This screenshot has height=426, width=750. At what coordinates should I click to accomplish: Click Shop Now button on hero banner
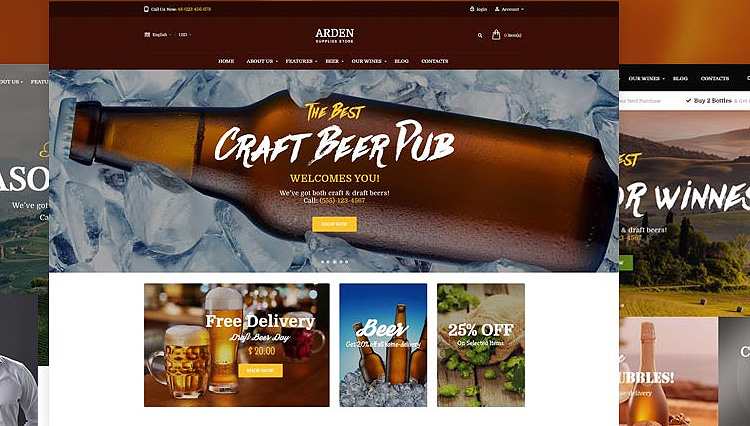click(x=334, y=224)
